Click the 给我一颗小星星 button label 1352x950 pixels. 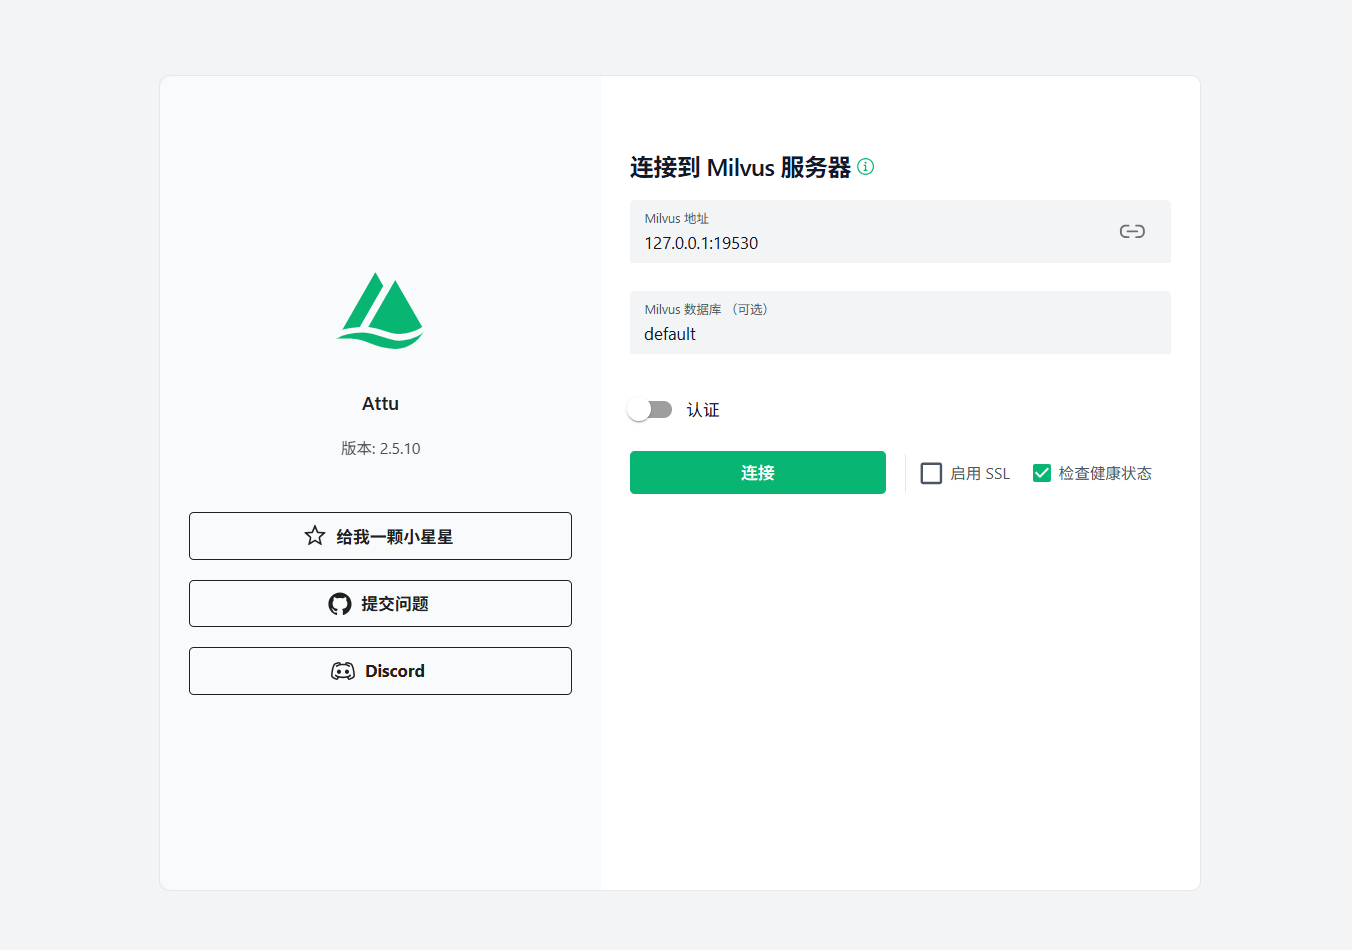[395, 537]
